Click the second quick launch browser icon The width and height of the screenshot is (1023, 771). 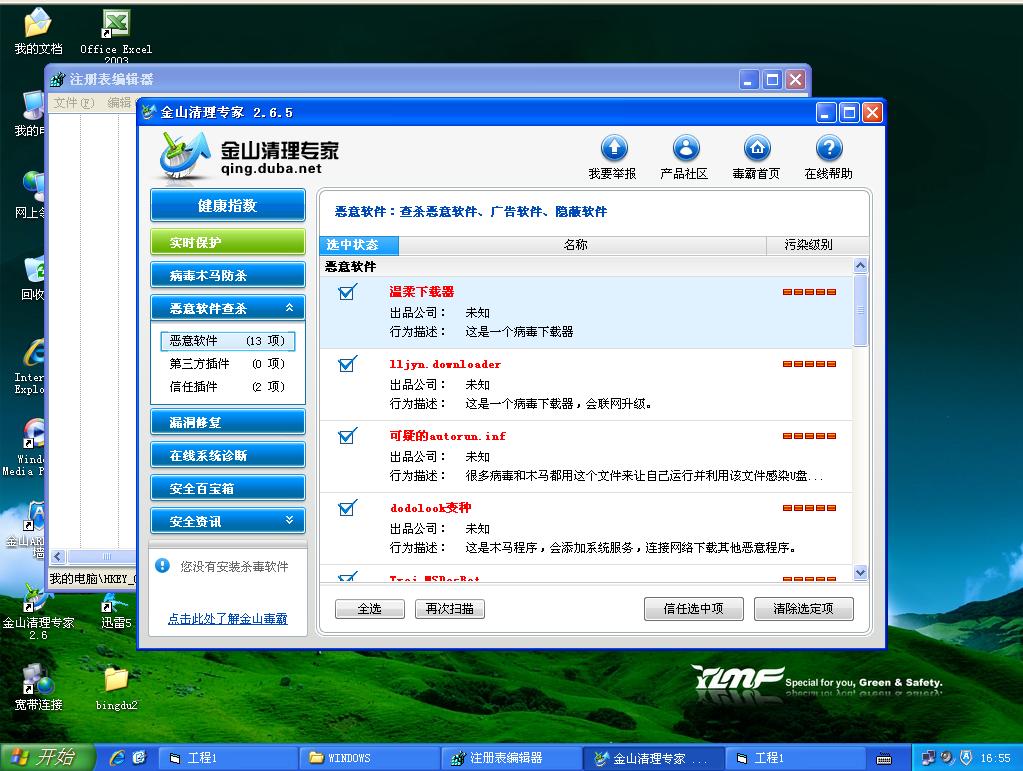pyautogui.click(x=139, y=757)
